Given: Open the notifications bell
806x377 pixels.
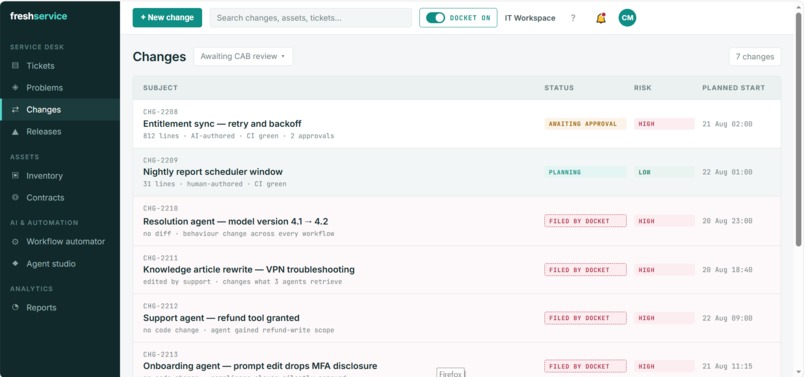Looking at the screenshot, I should 600,18.
